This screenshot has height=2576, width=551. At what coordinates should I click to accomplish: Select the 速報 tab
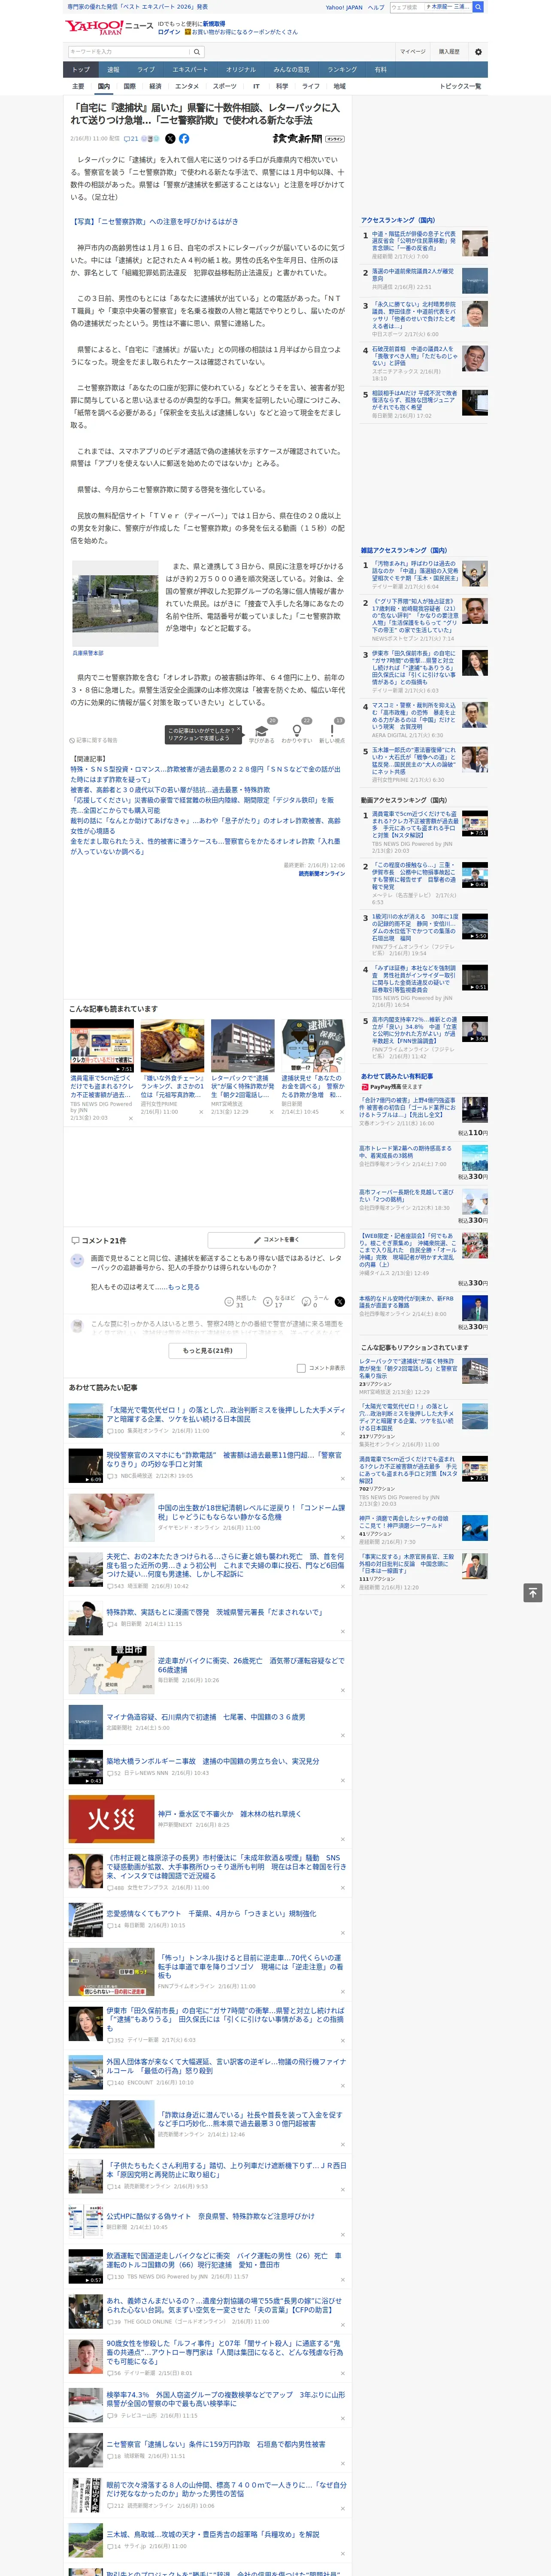[113, 70]
